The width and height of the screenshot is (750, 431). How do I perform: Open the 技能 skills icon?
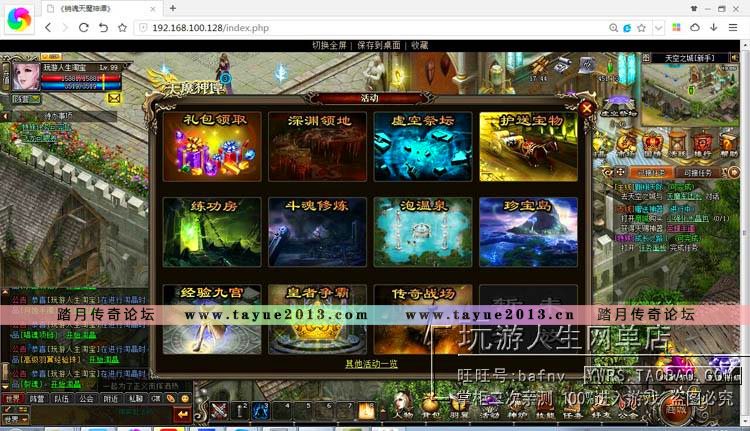tap(544, 408)
